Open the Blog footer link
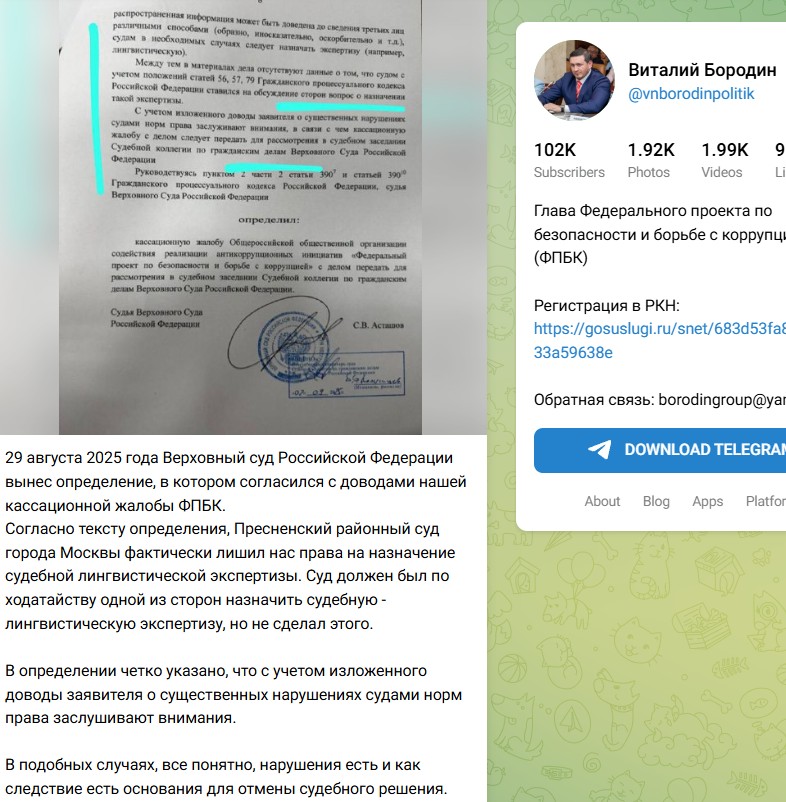 (x=656, y=501)
